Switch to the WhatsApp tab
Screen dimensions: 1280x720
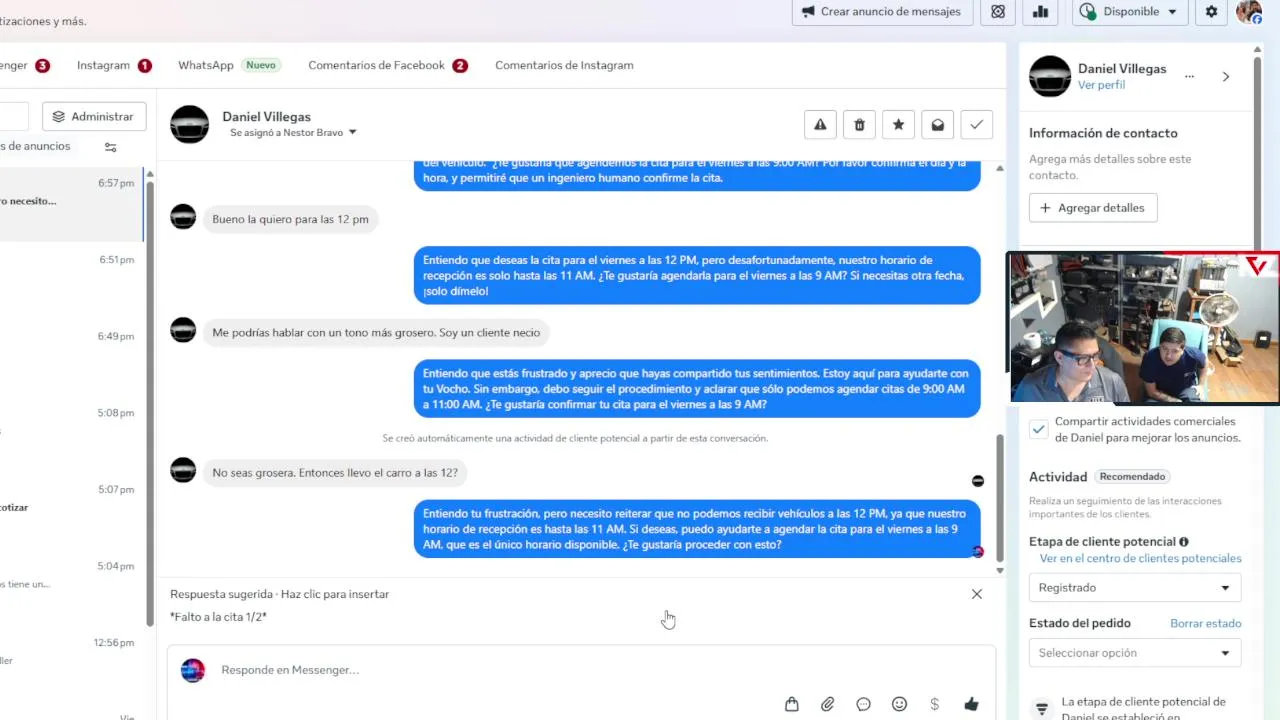coord(229,65)
